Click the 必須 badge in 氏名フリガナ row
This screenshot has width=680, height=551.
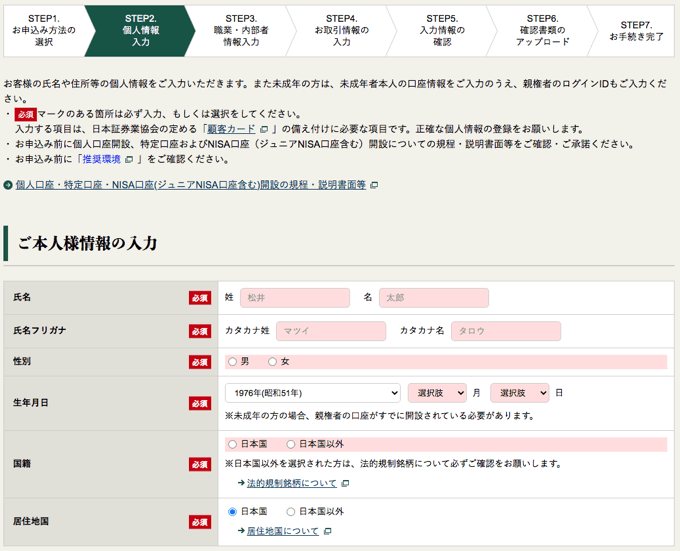(x=200, y=331)
